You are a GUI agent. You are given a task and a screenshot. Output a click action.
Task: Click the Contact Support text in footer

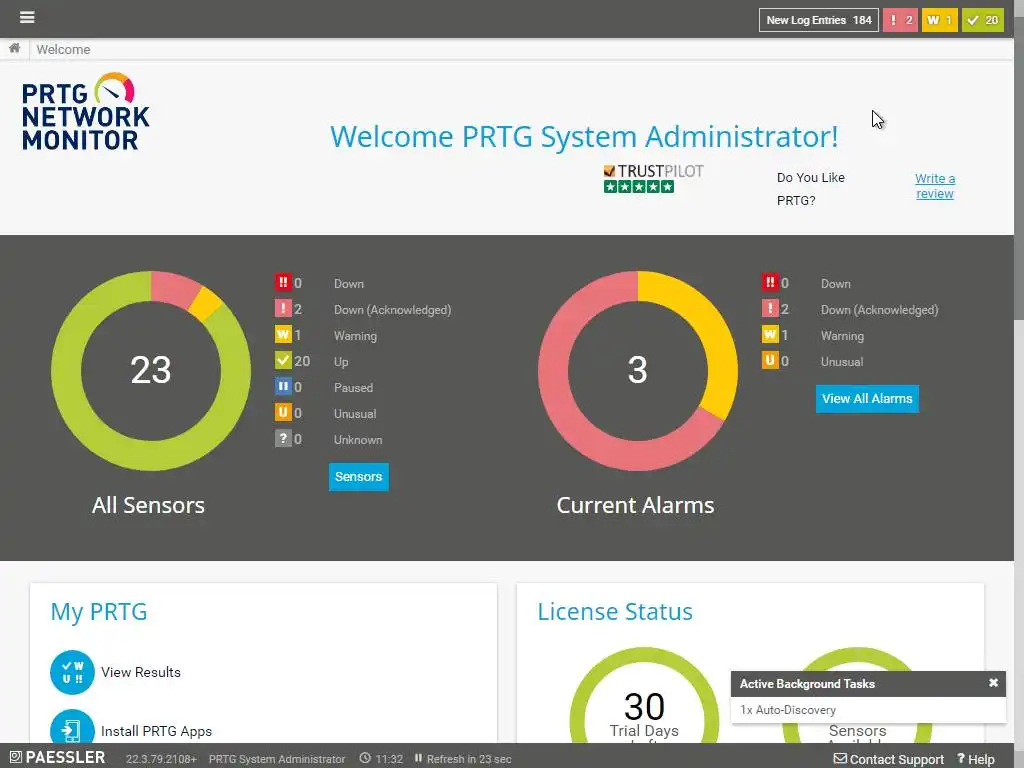tap(897, 760)
